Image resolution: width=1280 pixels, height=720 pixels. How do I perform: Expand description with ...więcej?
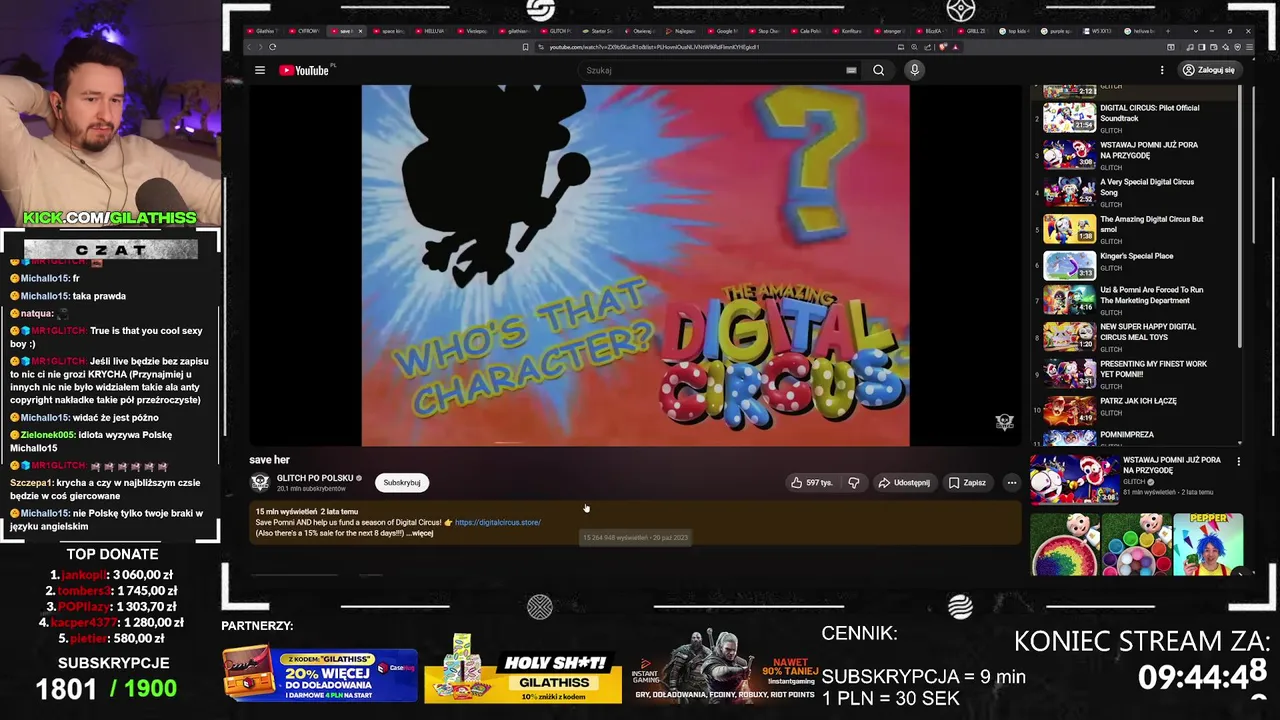click(420, 533)
